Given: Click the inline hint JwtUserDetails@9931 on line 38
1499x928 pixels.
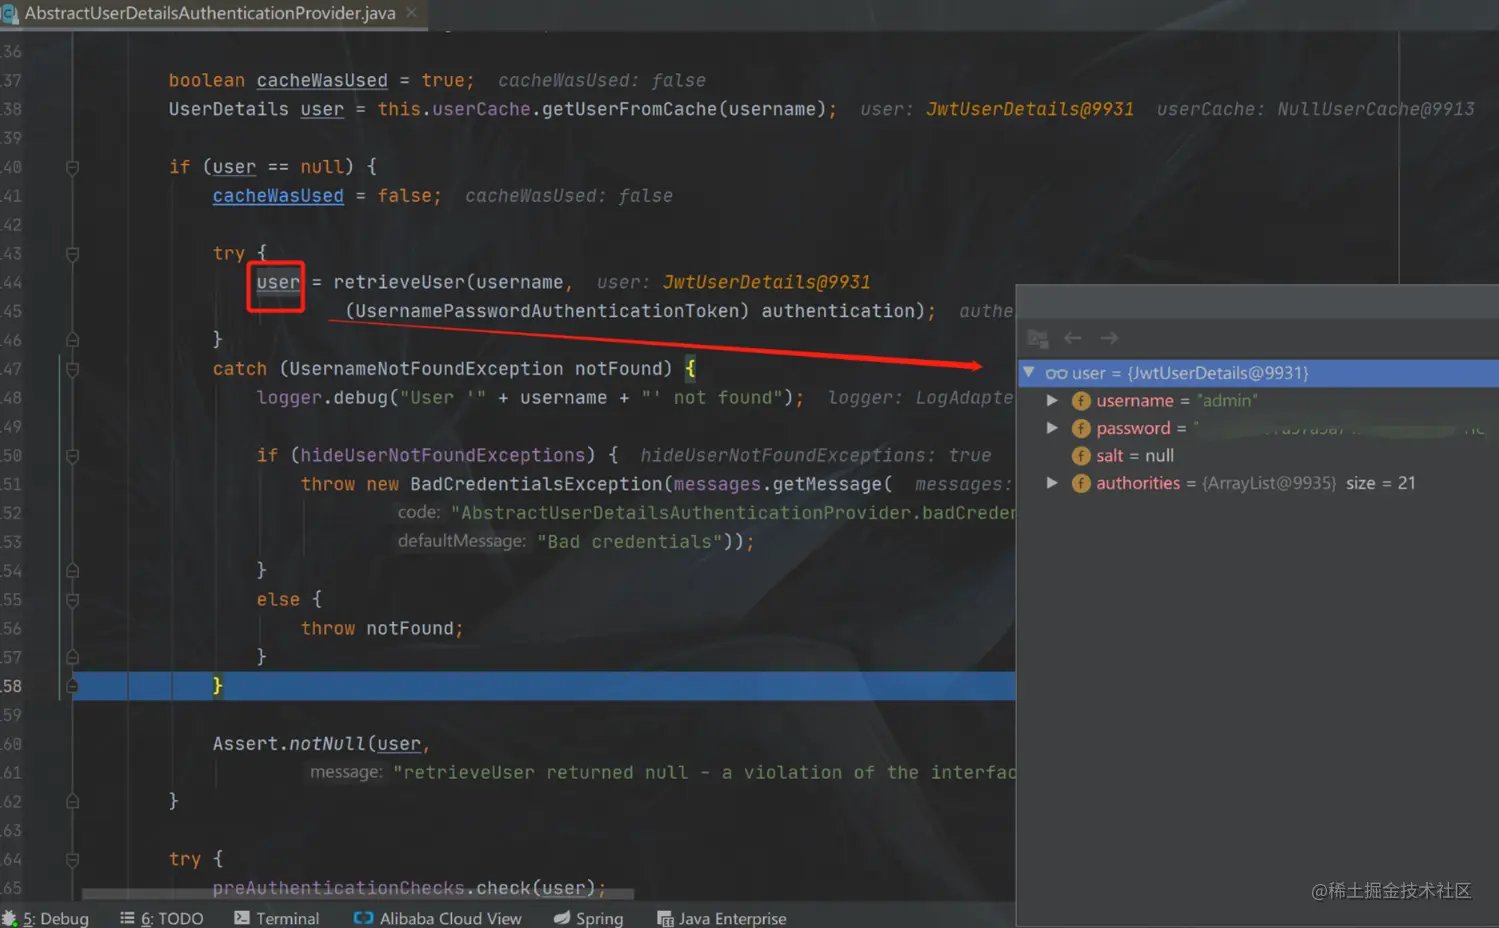Looking at the screenshot, I should click(x=1030, y=109).
